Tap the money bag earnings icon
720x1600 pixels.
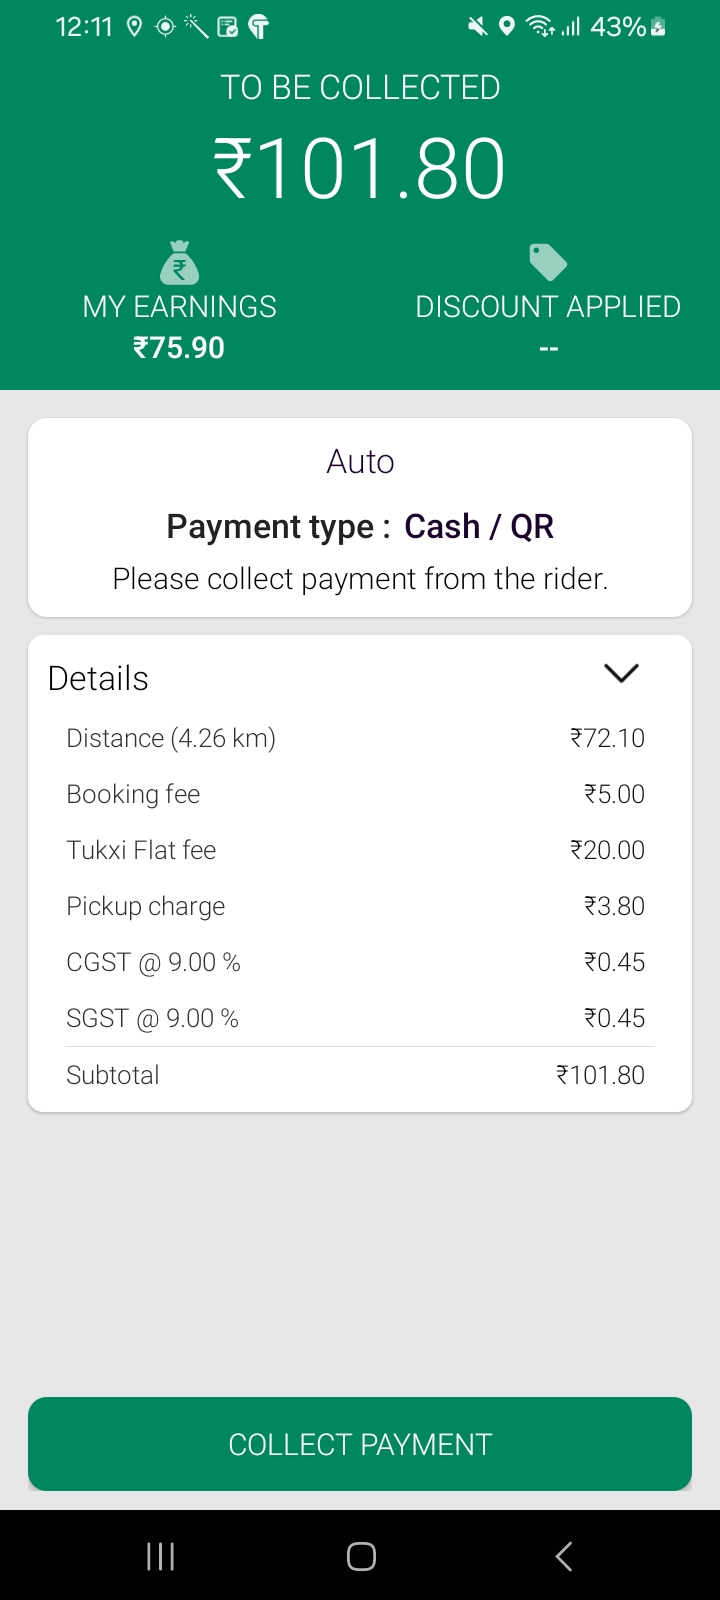click(180, 263)
